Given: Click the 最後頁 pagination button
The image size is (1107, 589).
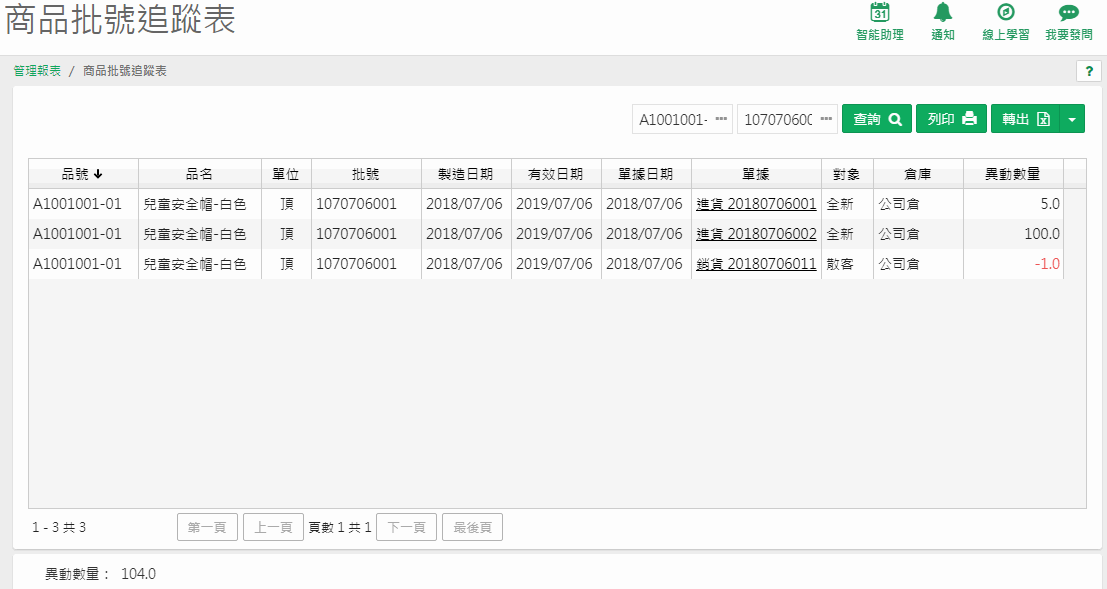Looking at the screenshot, I should 472,528.
